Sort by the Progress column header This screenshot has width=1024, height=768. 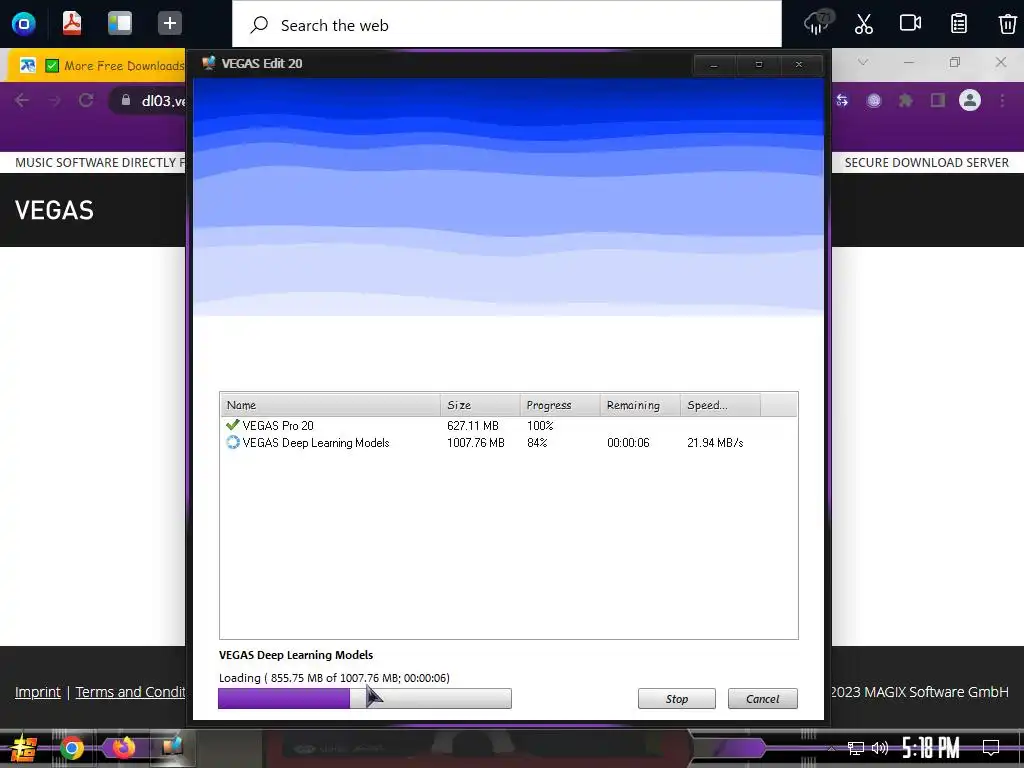tap(560, 405)
